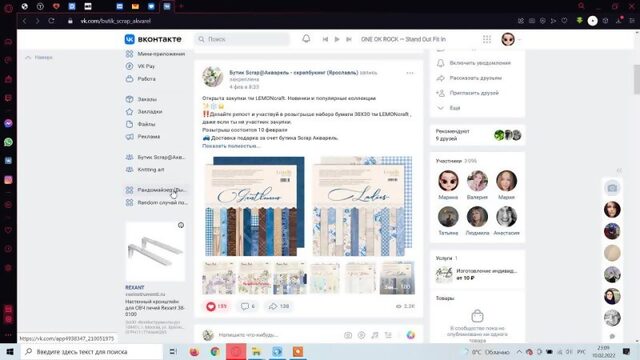The height and width of the screenshot is (360, 640).
Task: Open the first small thumbnail under the post
Action: coord(219,278)
